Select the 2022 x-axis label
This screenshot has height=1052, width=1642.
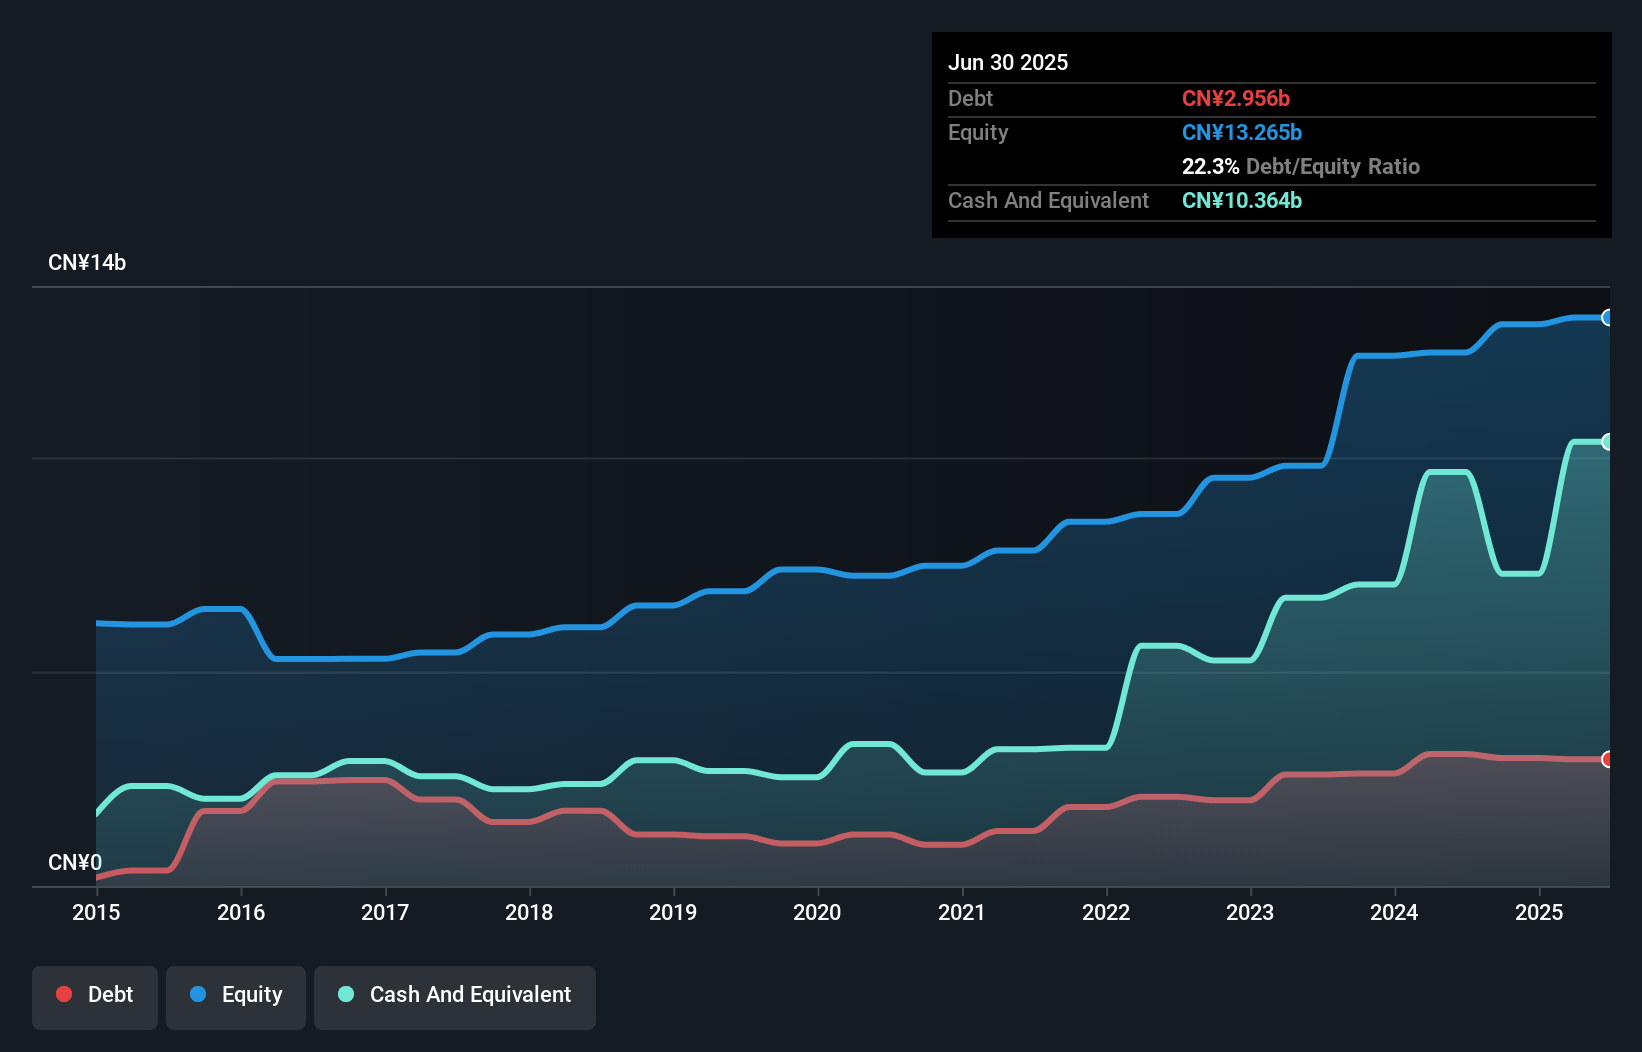tap(1106, 912)
